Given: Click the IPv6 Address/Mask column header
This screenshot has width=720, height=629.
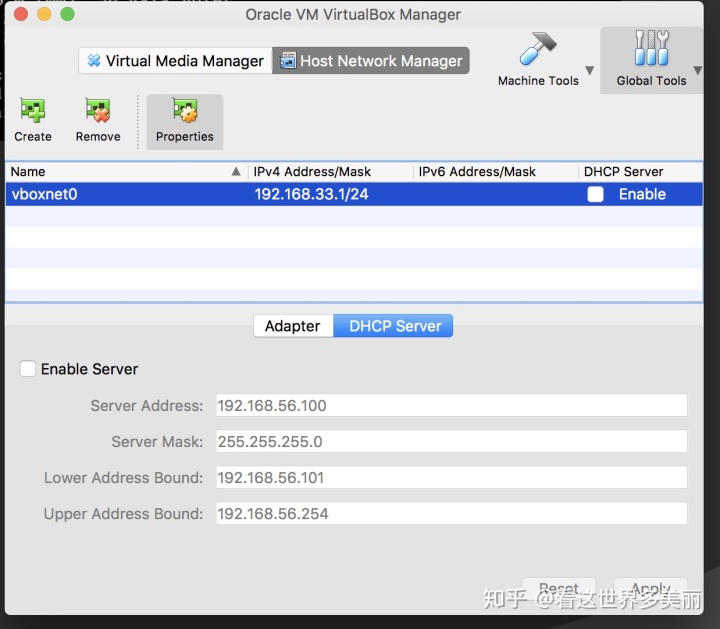Looking at the screenshot, I should 495,172.
